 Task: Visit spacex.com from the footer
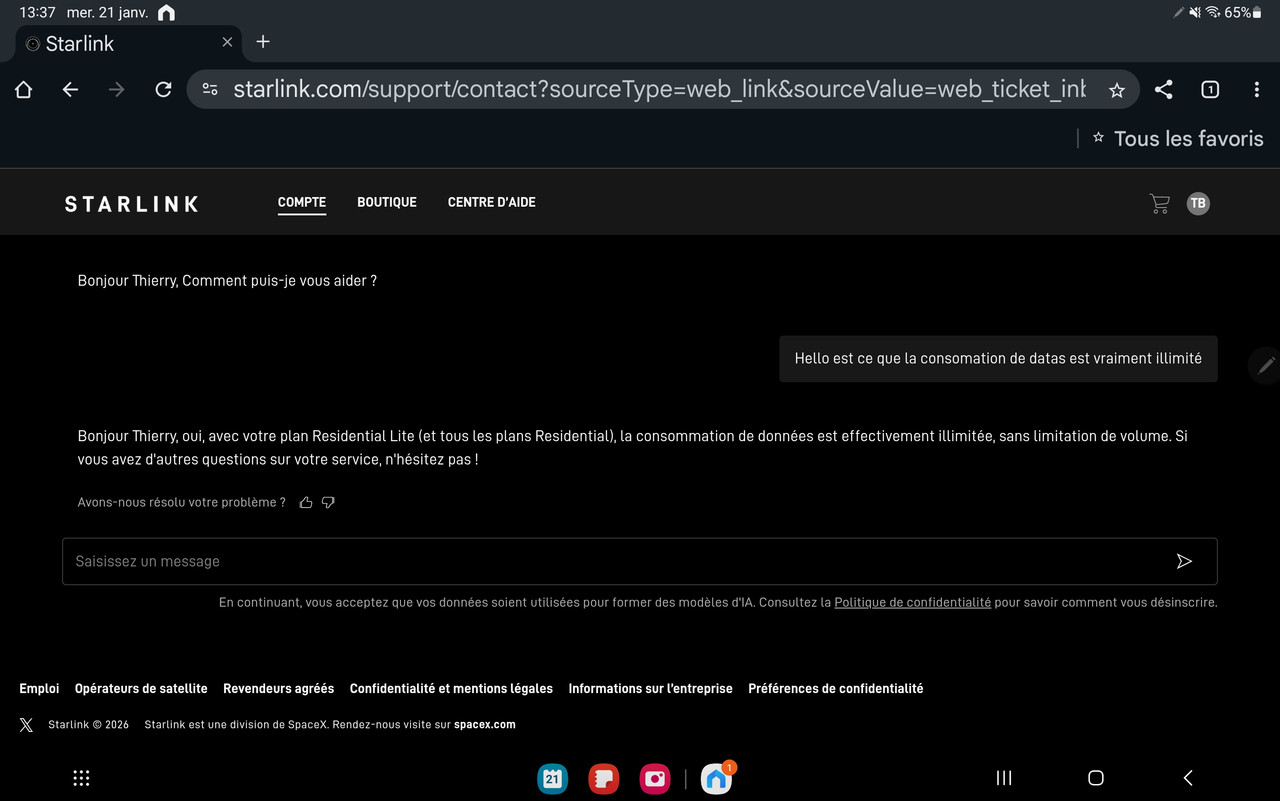484,724
